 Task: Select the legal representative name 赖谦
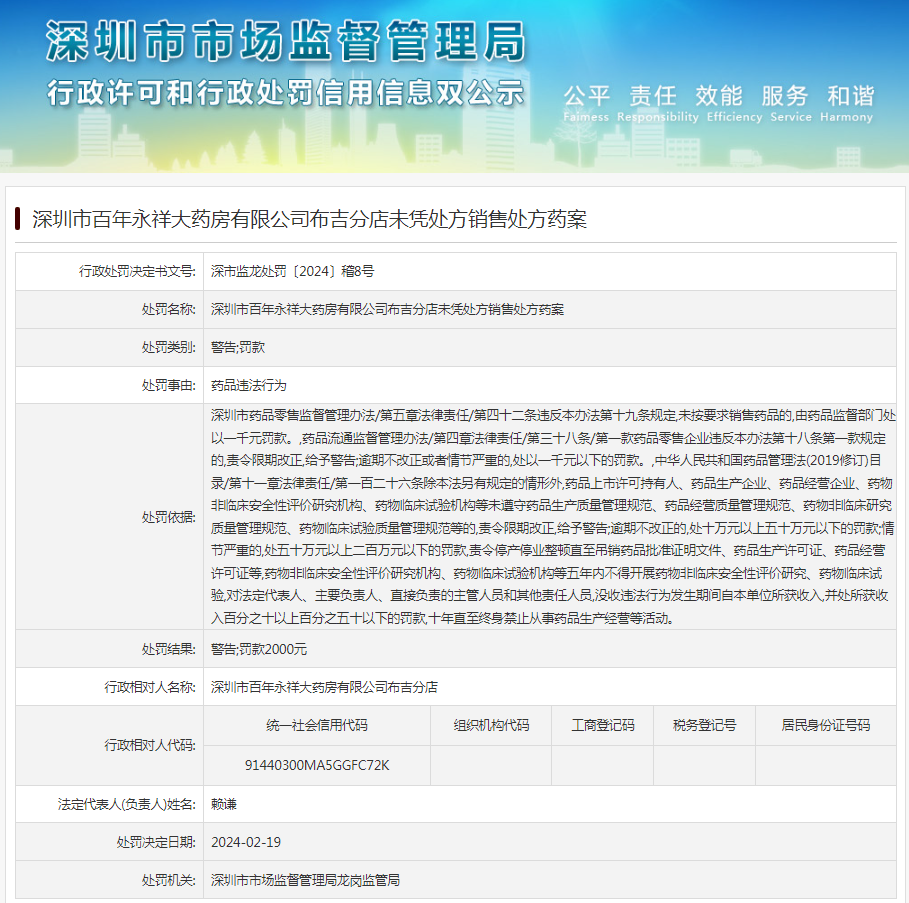224,804
